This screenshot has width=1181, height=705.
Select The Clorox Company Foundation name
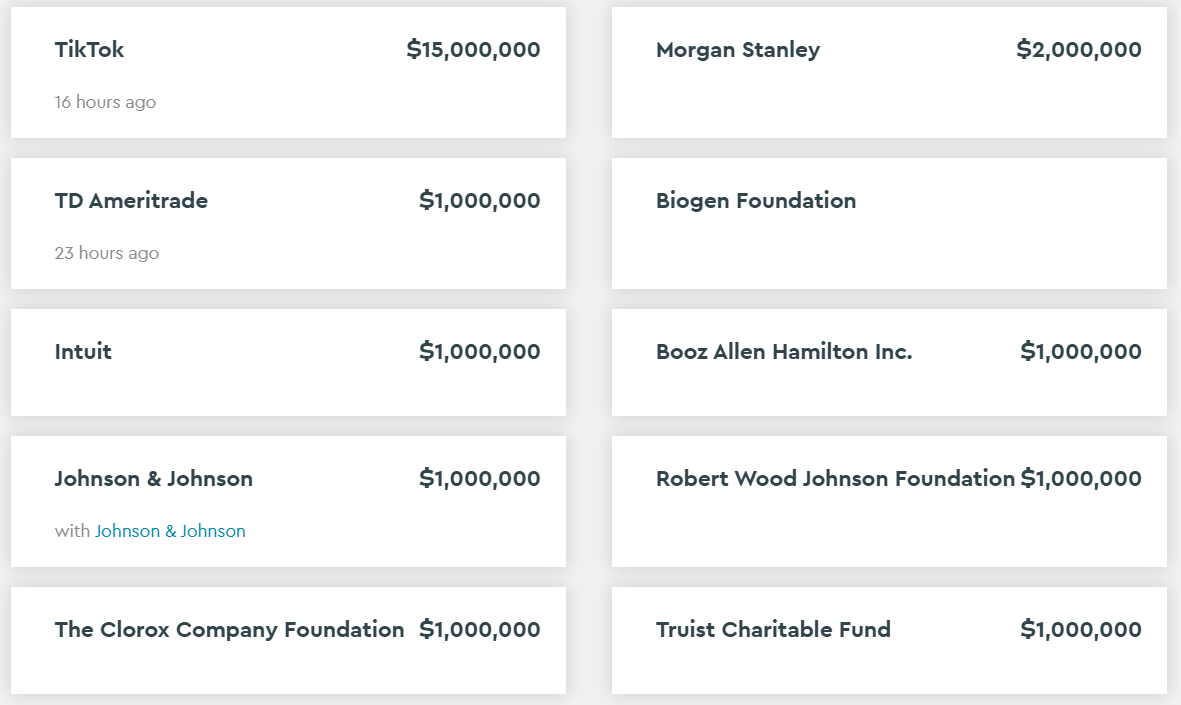pyautogui.click(x=229, y=630)
